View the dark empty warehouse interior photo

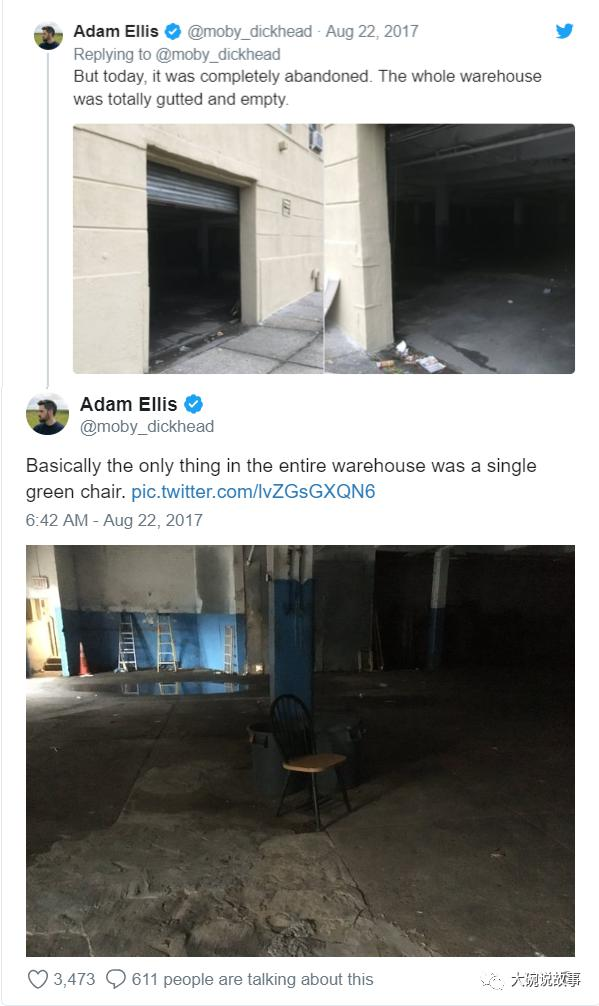click(450, 249)
